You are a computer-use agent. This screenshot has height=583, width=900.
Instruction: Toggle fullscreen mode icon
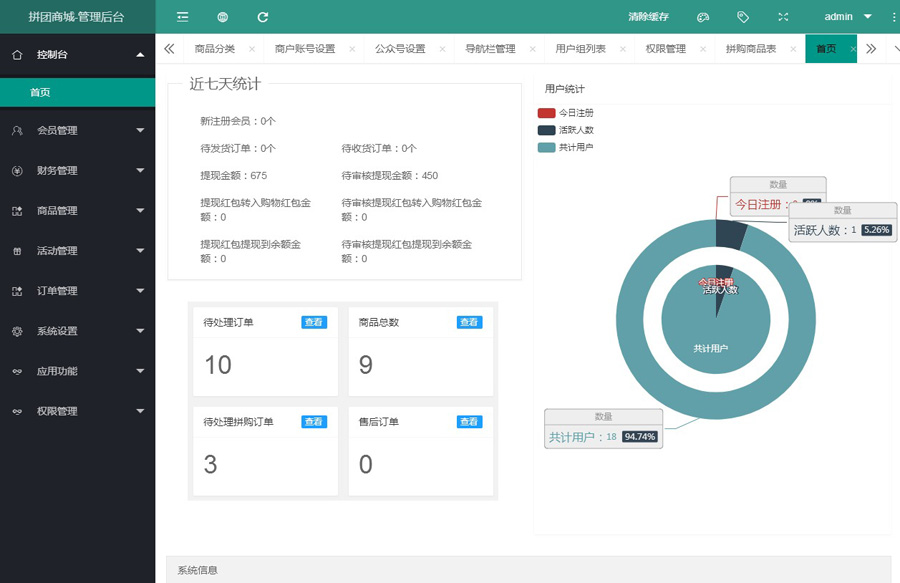coord(783,17)
